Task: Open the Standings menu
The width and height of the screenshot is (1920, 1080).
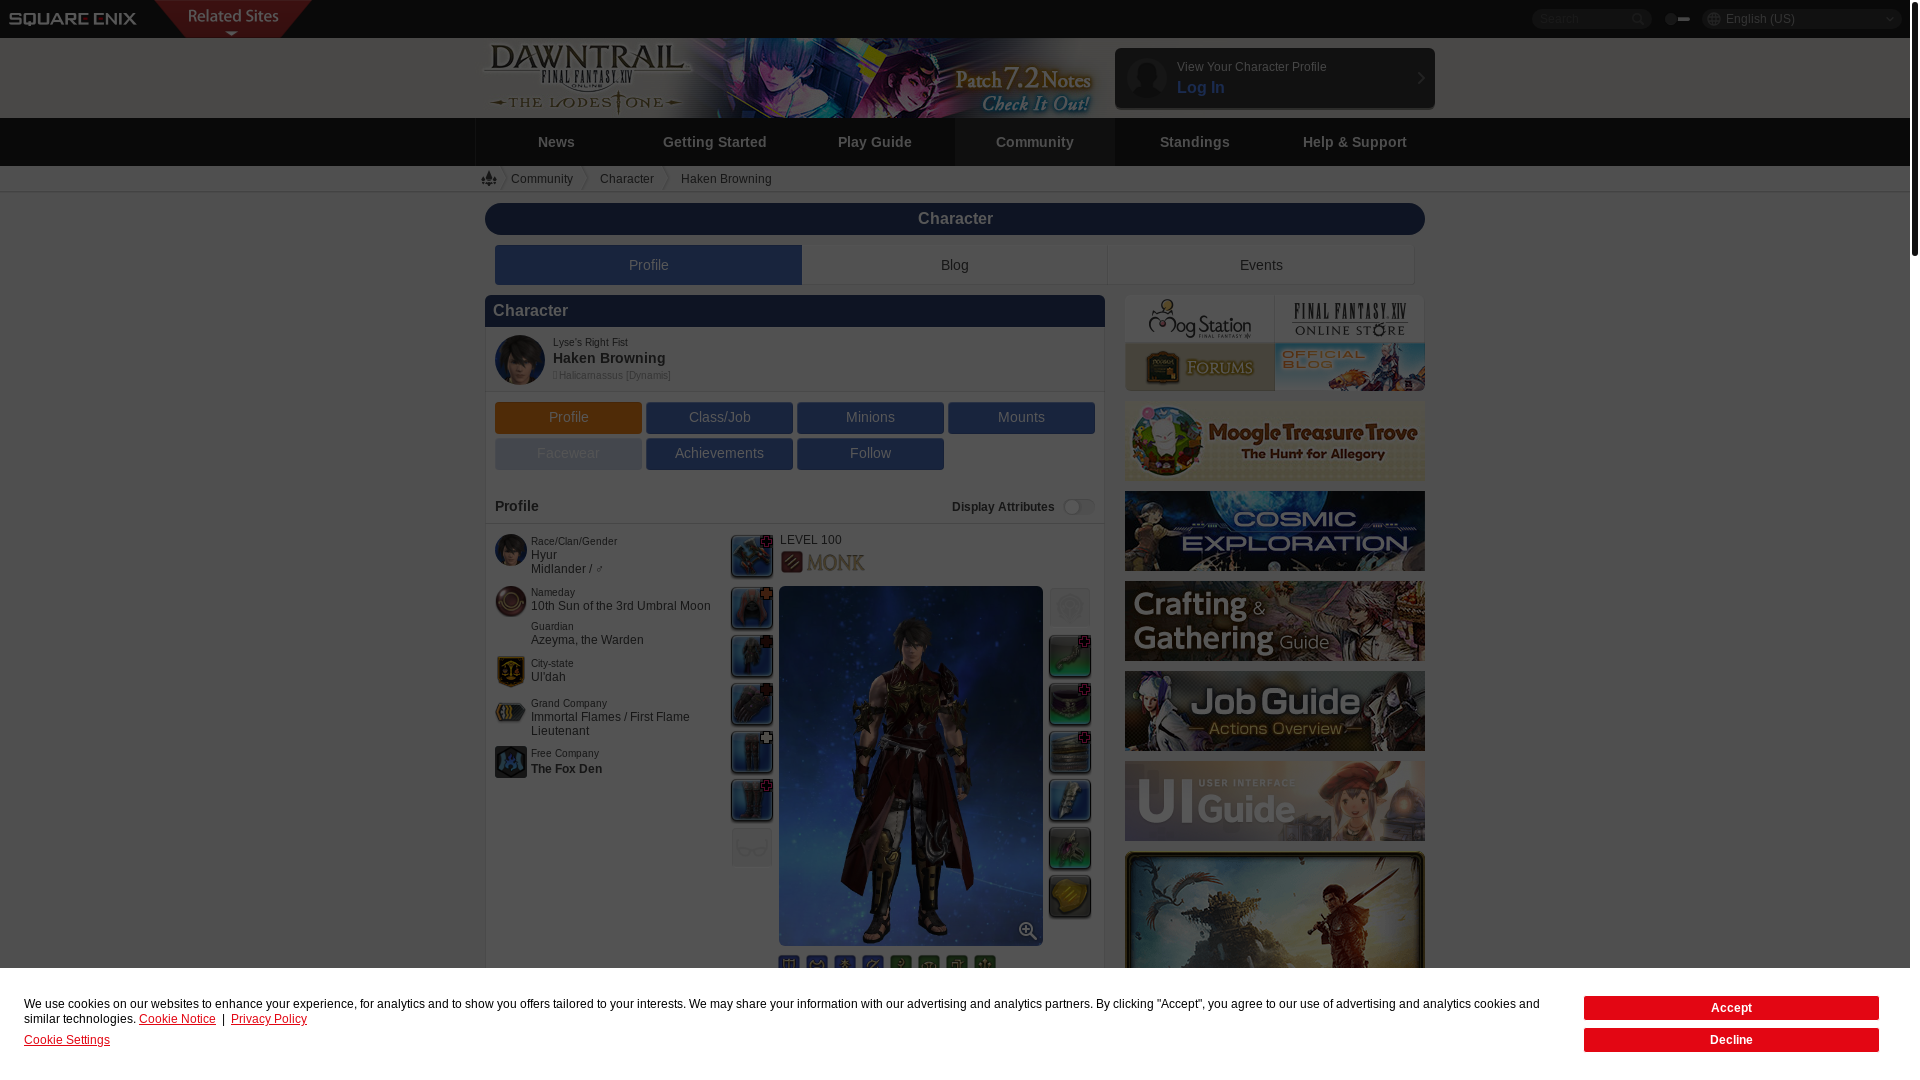Action: tap(1195, 142)
